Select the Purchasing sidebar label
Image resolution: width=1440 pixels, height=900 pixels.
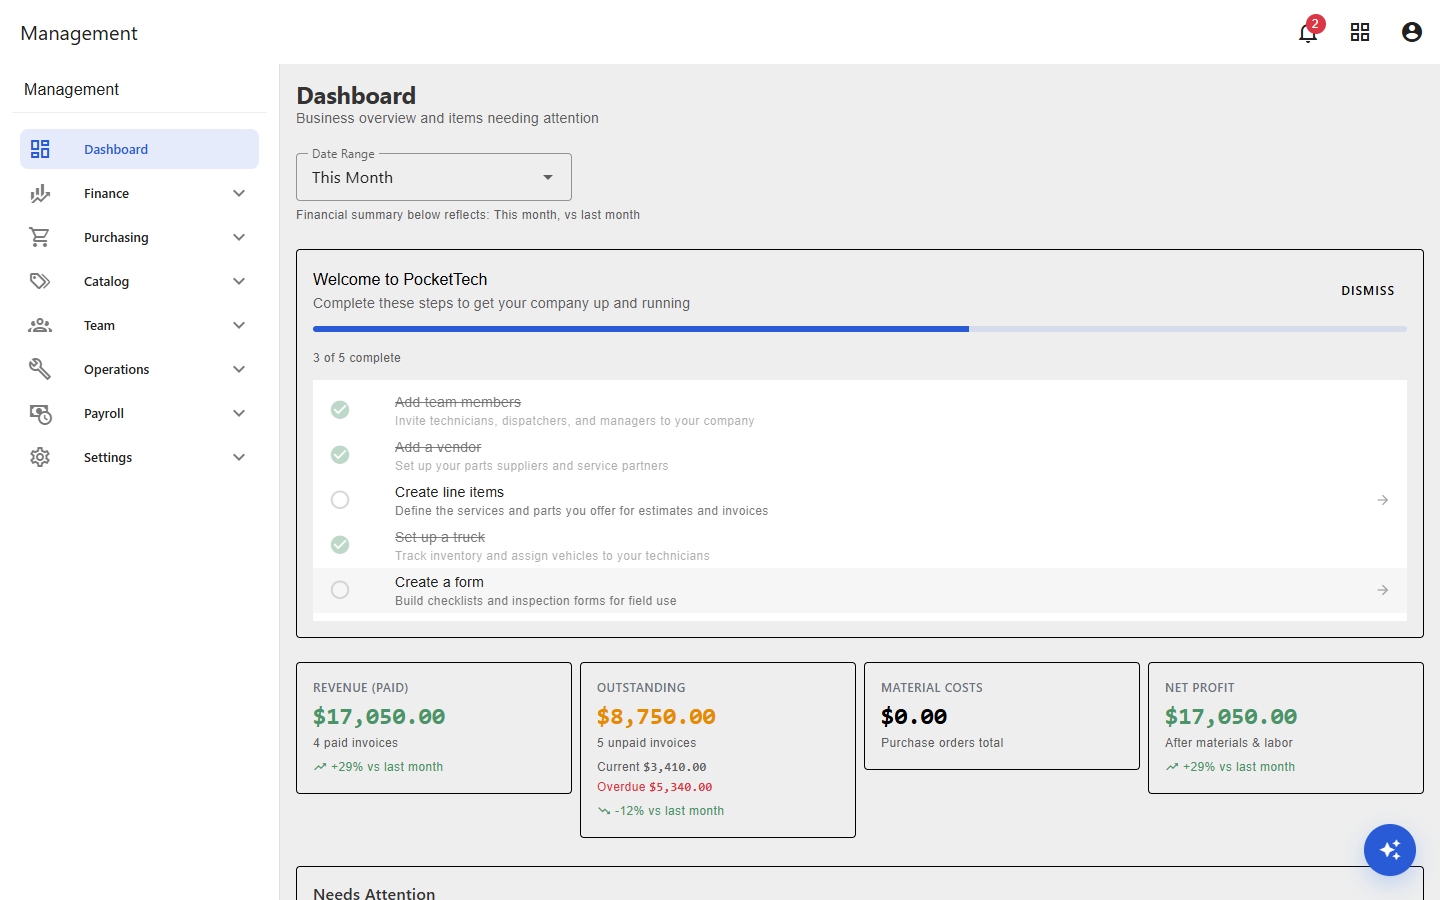click(x=116, y=238)
